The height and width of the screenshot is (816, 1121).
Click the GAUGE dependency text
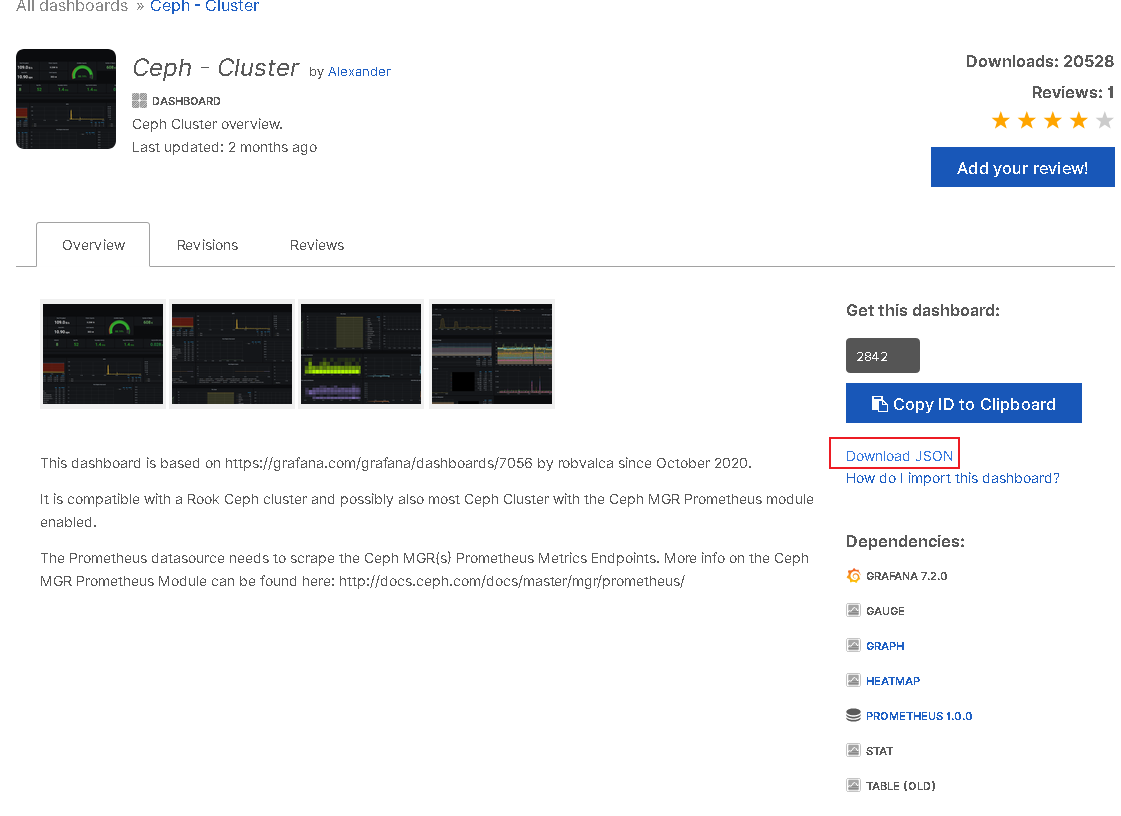pos(885,611)
